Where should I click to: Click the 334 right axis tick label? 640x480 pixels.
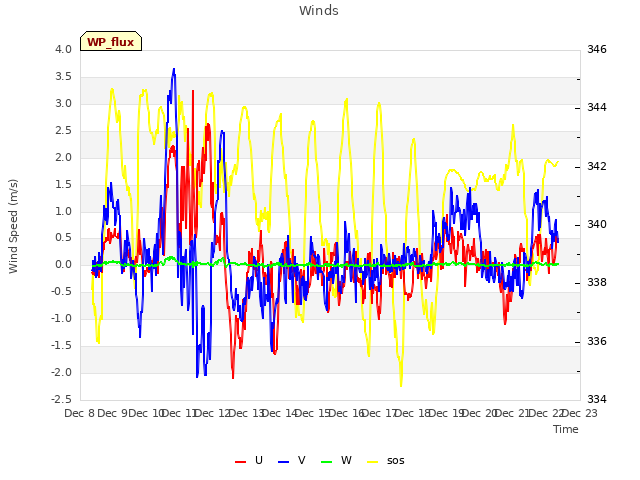click(x=597, y=399)
